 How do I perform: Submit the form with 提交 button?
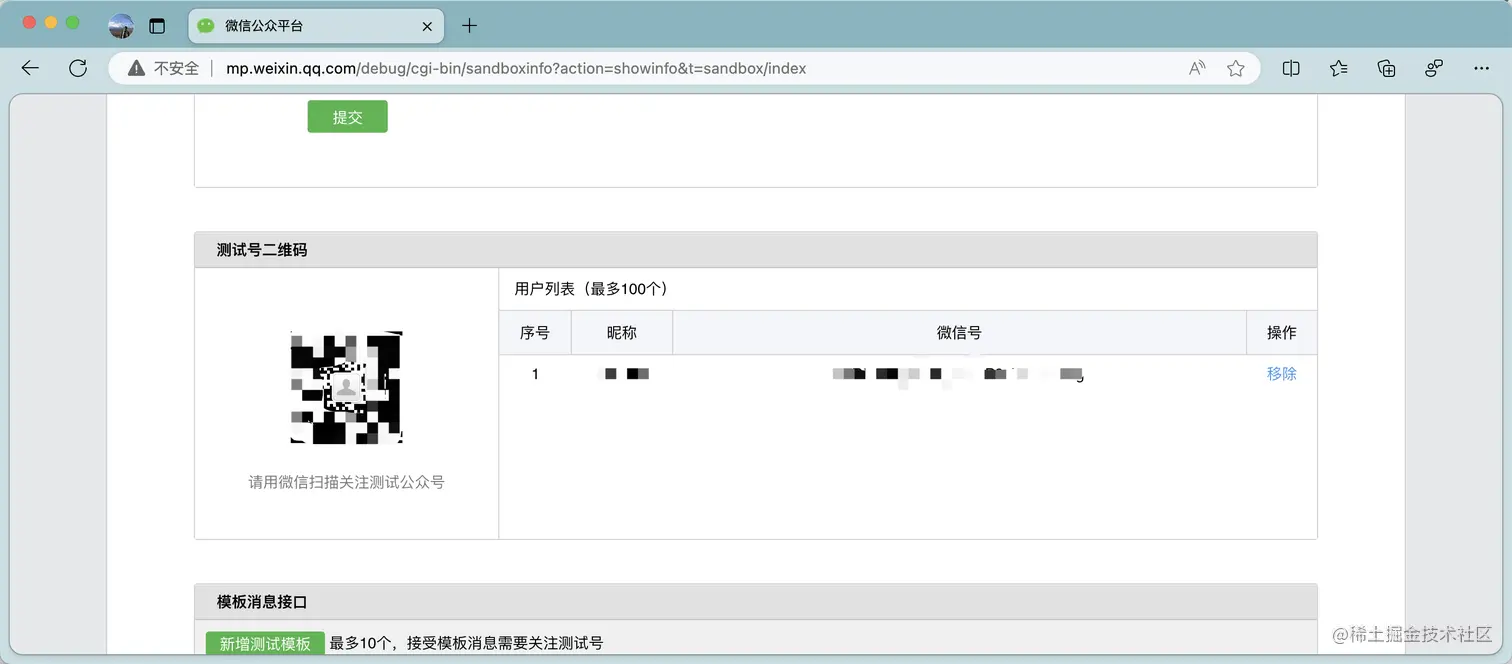tap(347, 116)
